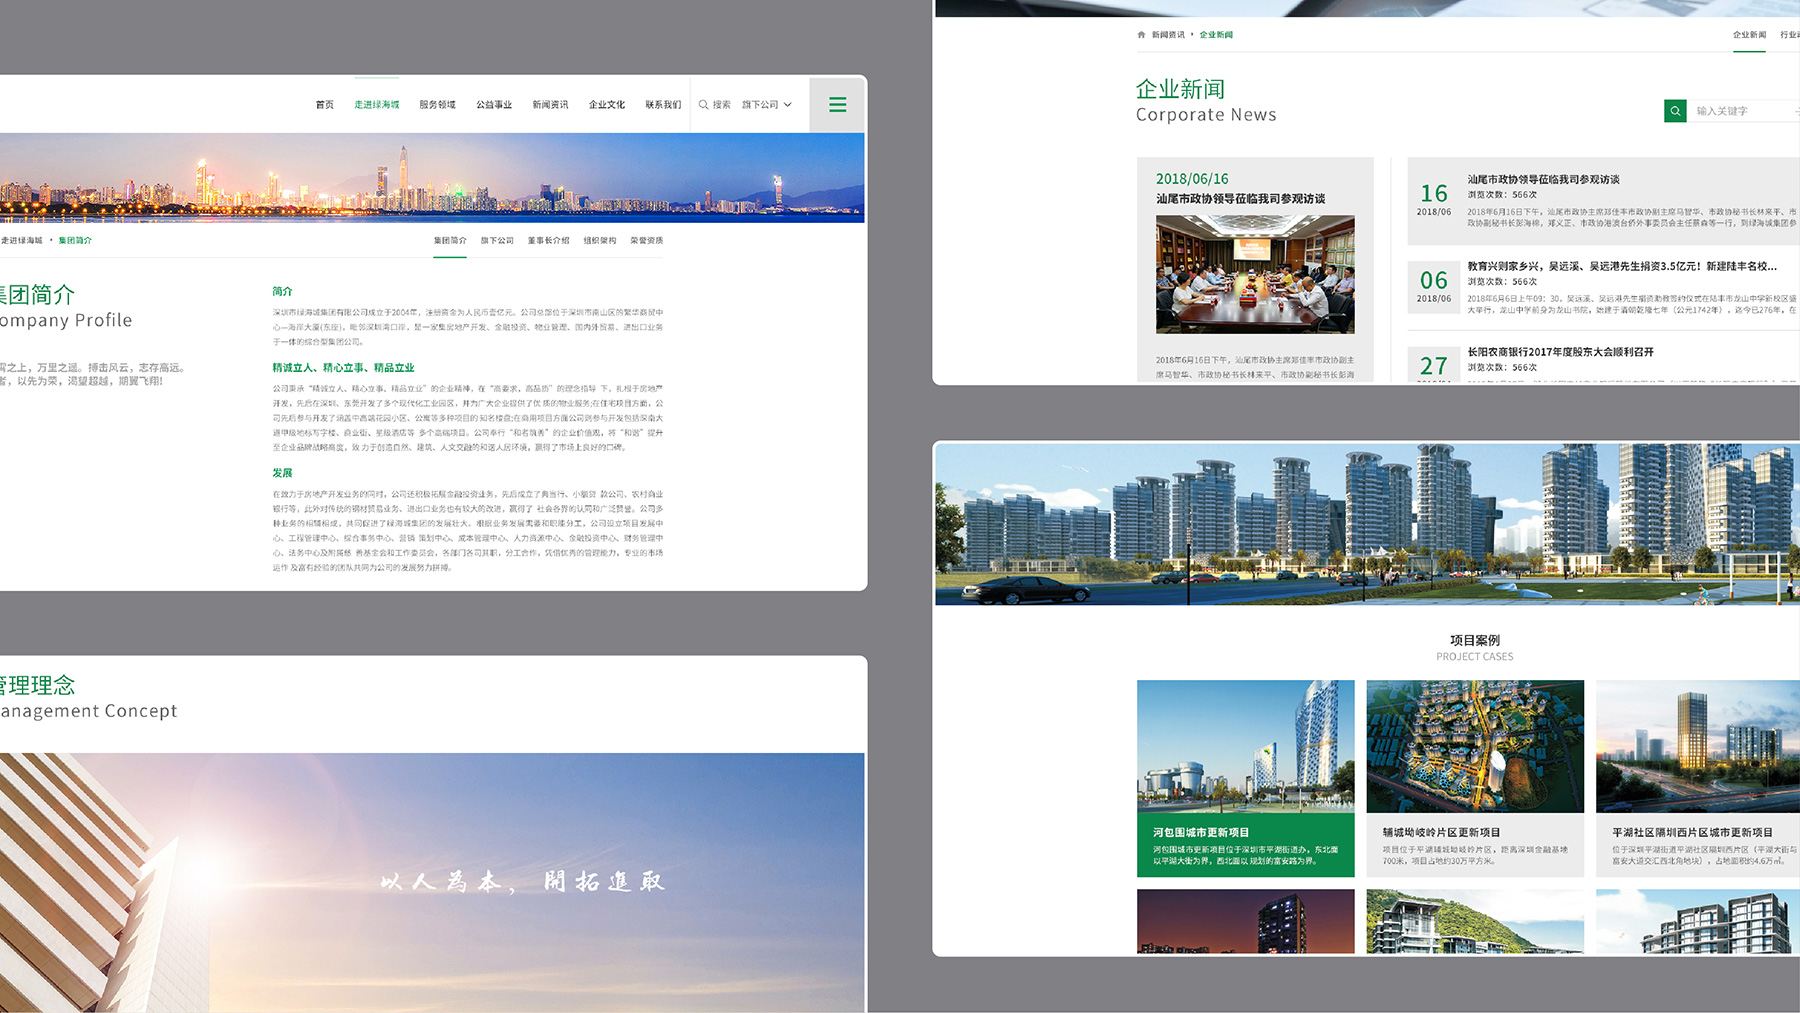Open the 辅城坳岭片区更新项目 project thumbnail
This screenshot has width=1800, height=1013.
click(x=1475, y=778)
